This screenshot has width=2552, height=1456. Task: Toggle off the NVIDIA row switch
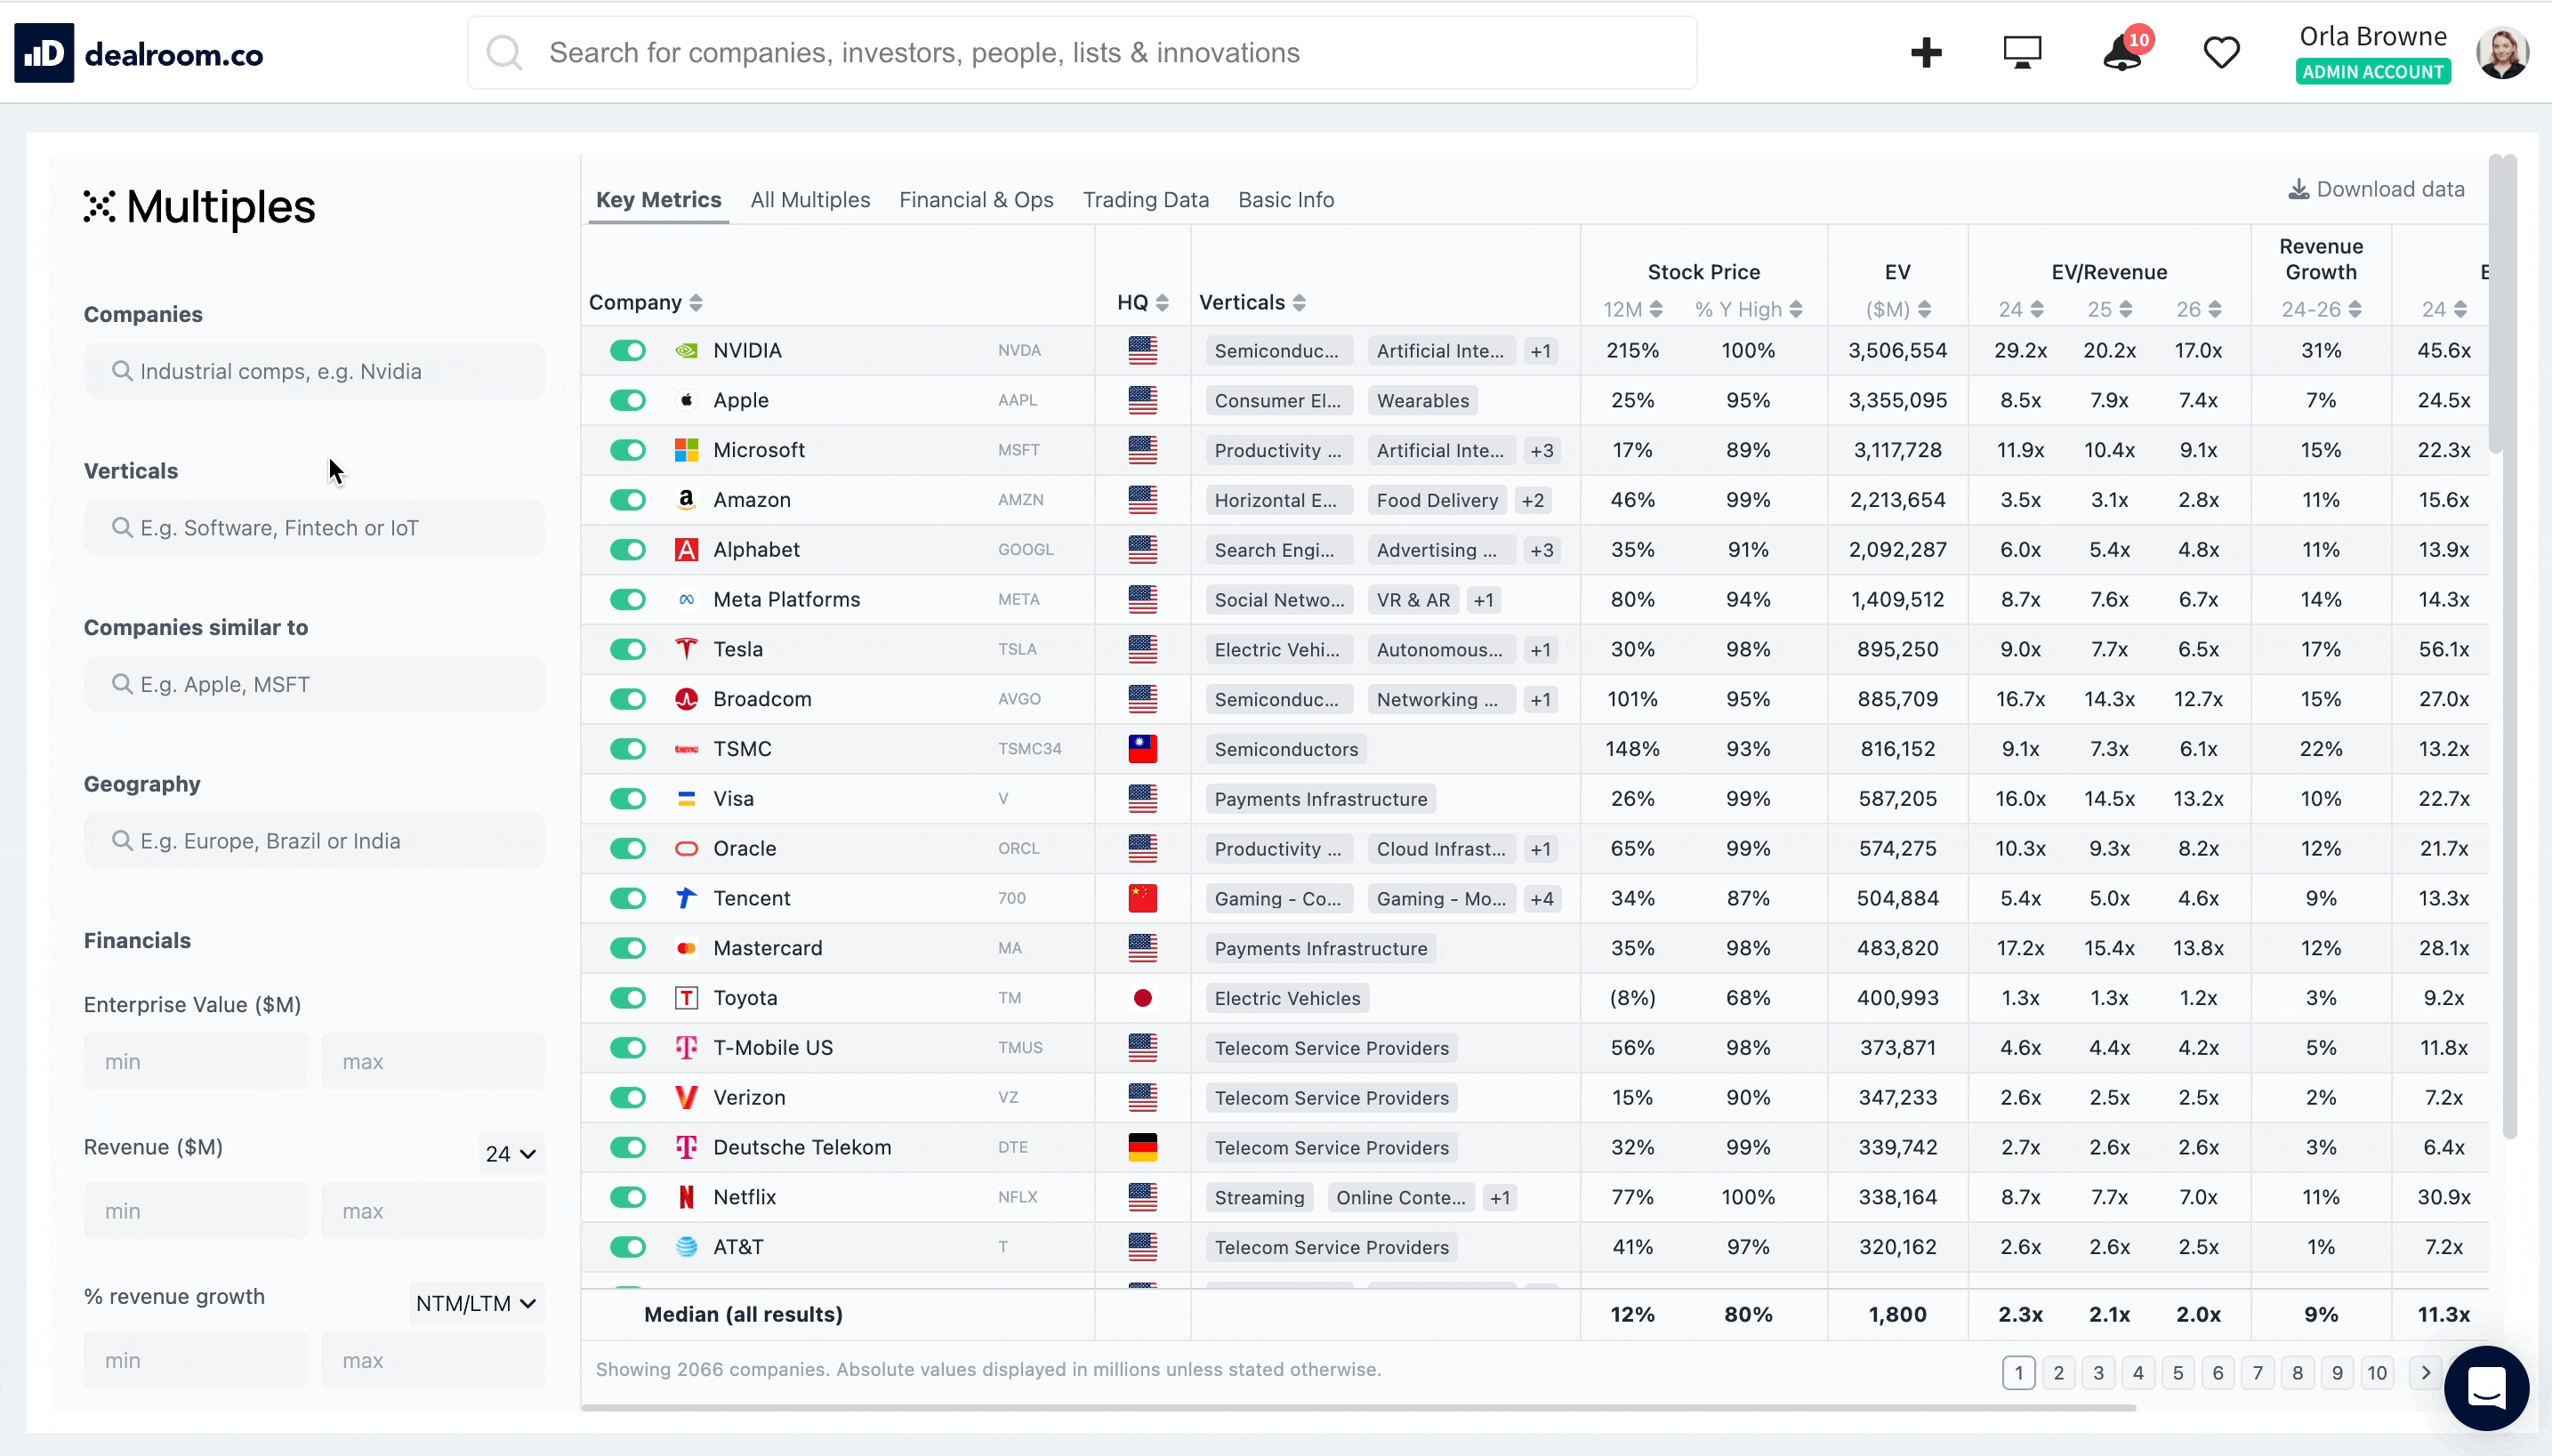click(x=628, y=351)
